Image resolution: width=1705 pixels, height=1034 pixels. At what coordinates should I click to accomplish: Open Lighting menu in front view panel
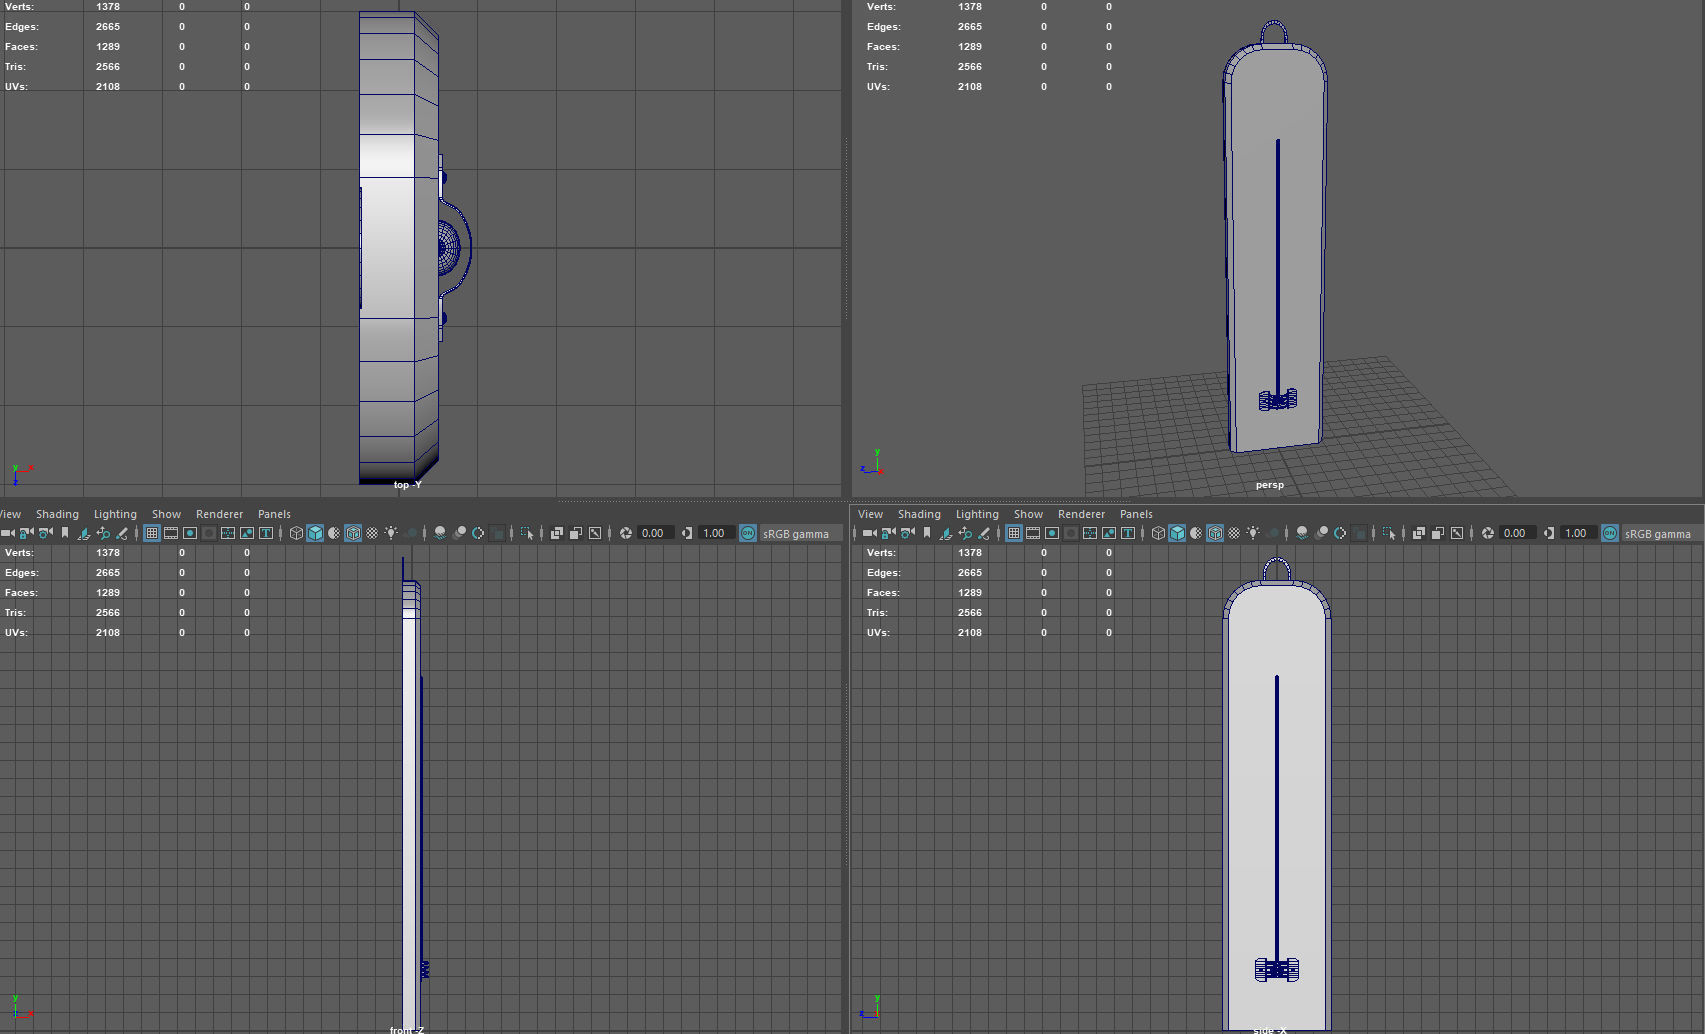115,514
